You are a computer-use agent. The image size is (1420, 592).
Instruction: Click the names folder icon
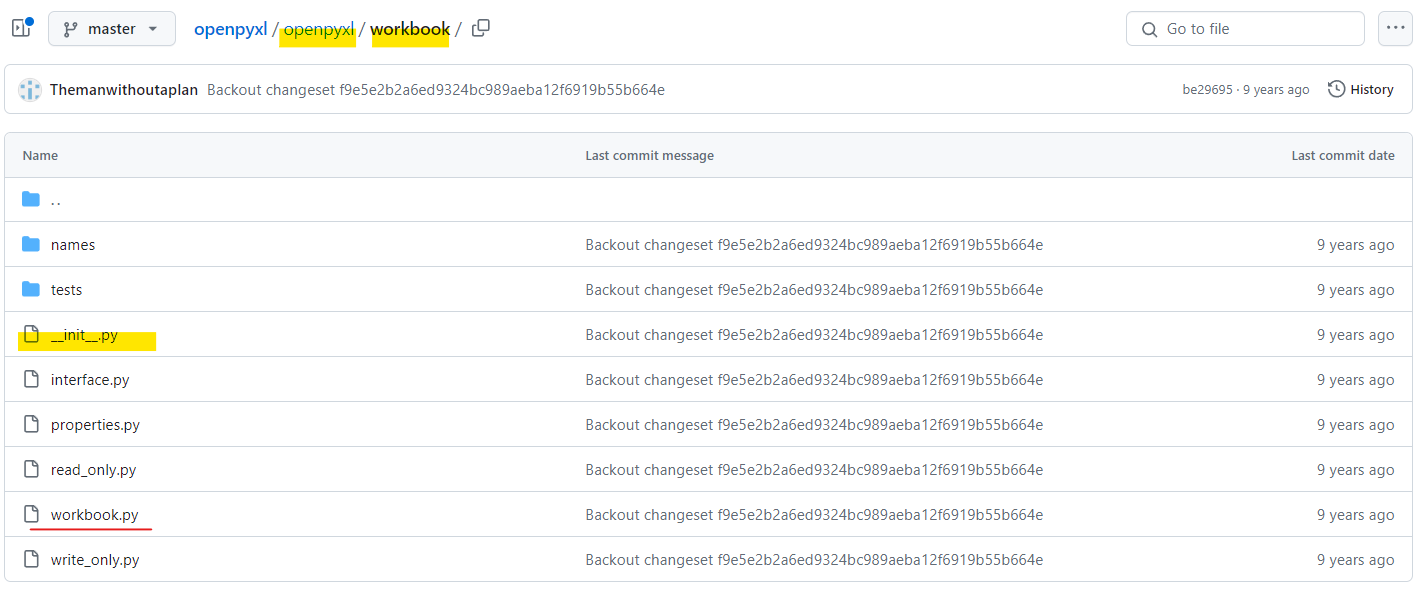tap(31, 244)
